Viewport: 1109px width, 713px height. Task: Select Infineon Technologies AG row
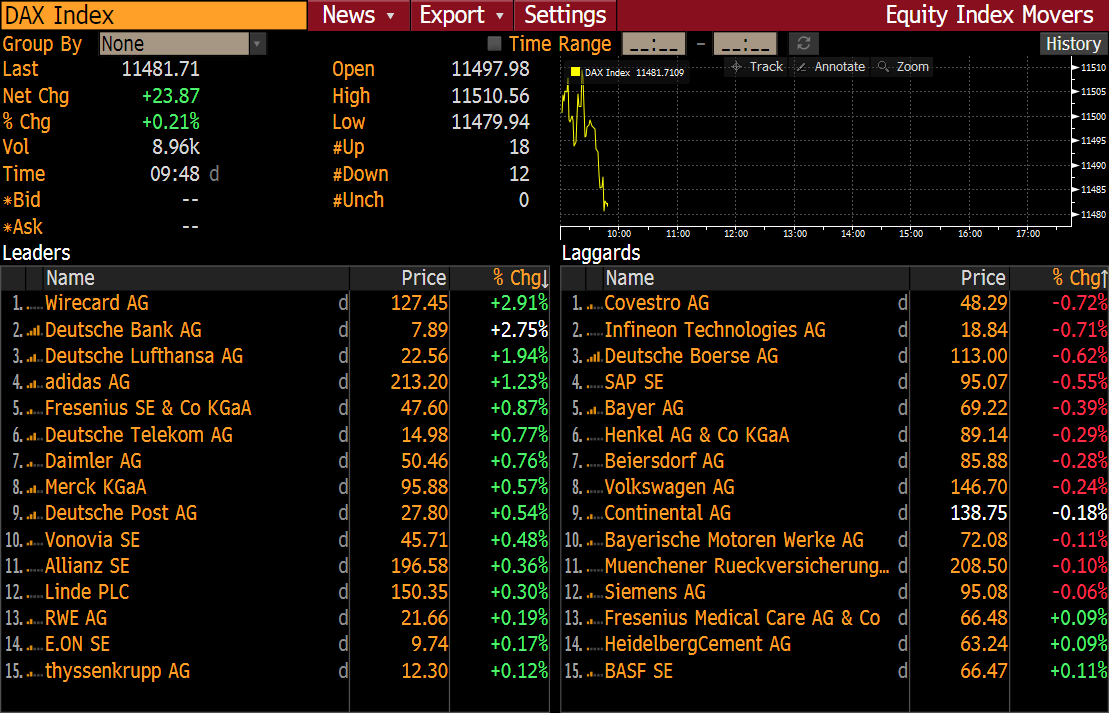tap(835, 330)
